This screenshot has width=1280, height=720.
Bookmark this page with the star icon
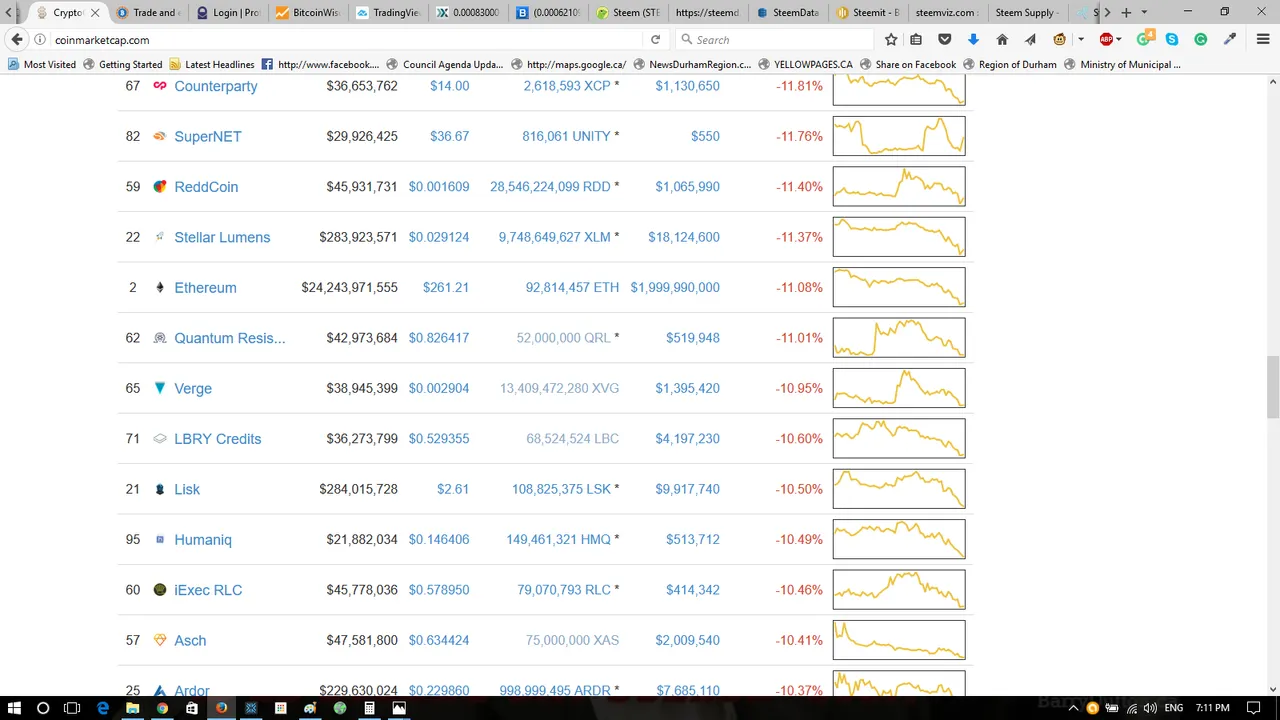click(891, 40)
